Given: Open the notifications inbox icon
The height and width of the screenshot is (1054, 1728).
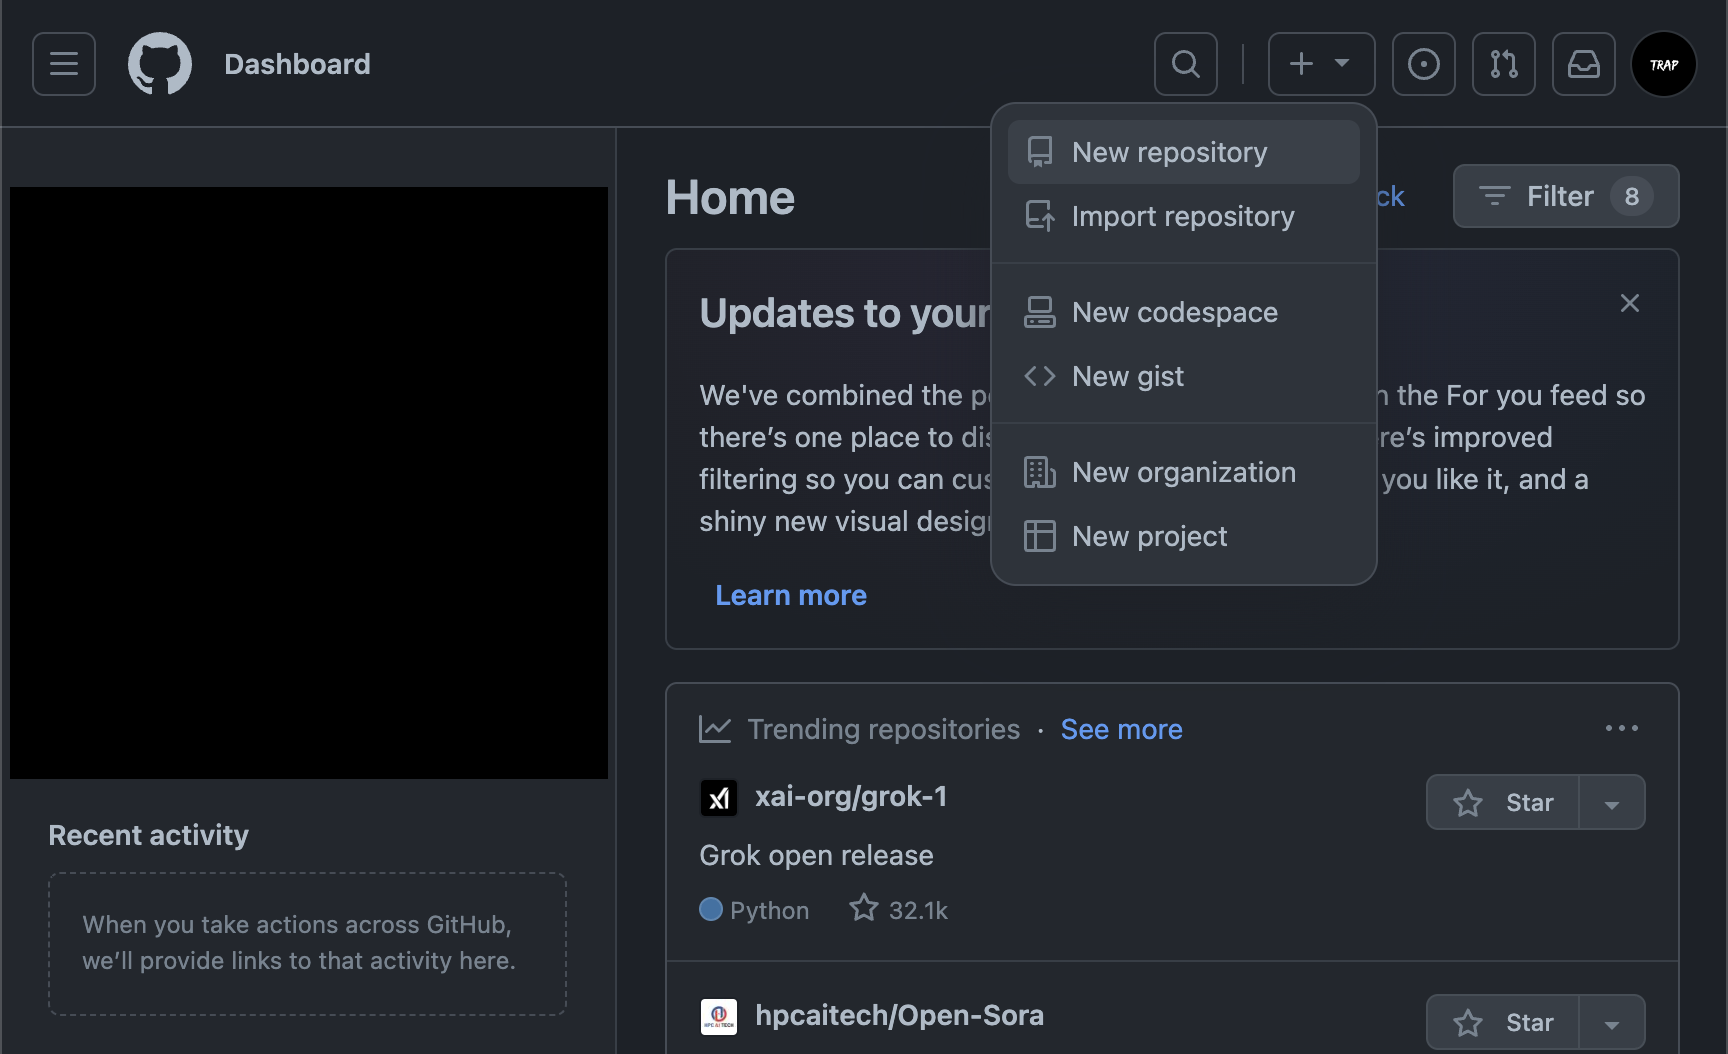Looking at the screenshot, I should click(1584, 64).
